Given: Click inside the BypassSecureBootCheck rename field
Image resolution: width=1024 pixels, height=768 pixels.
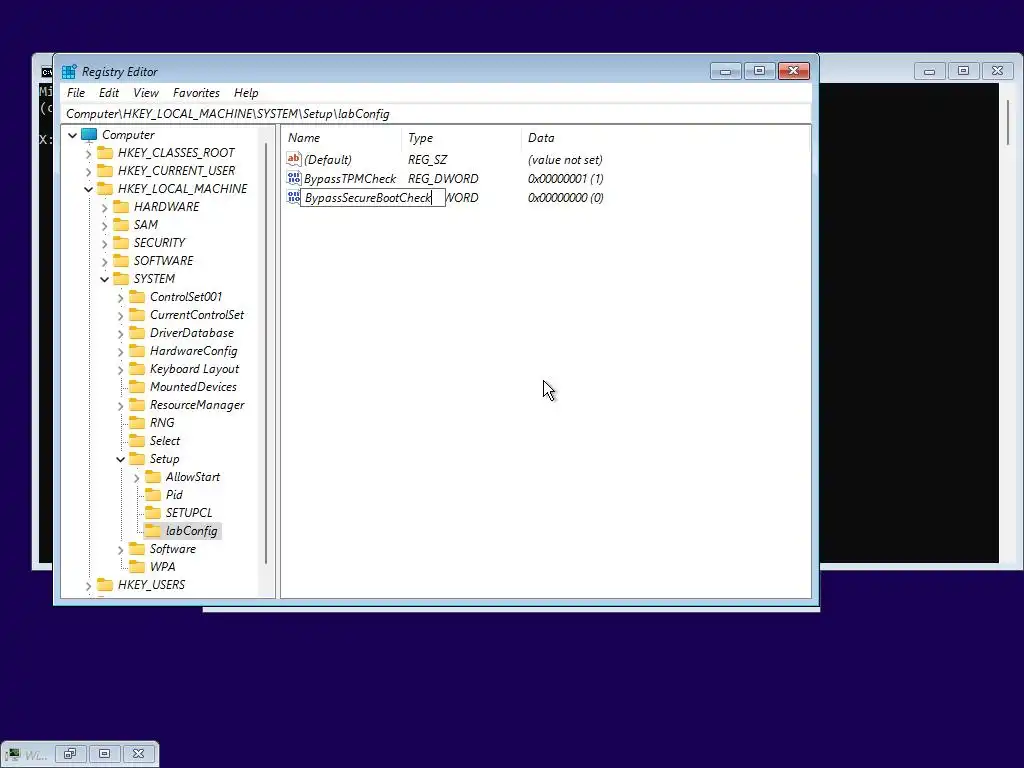Looking at the screenshot, I should [372, 198].
